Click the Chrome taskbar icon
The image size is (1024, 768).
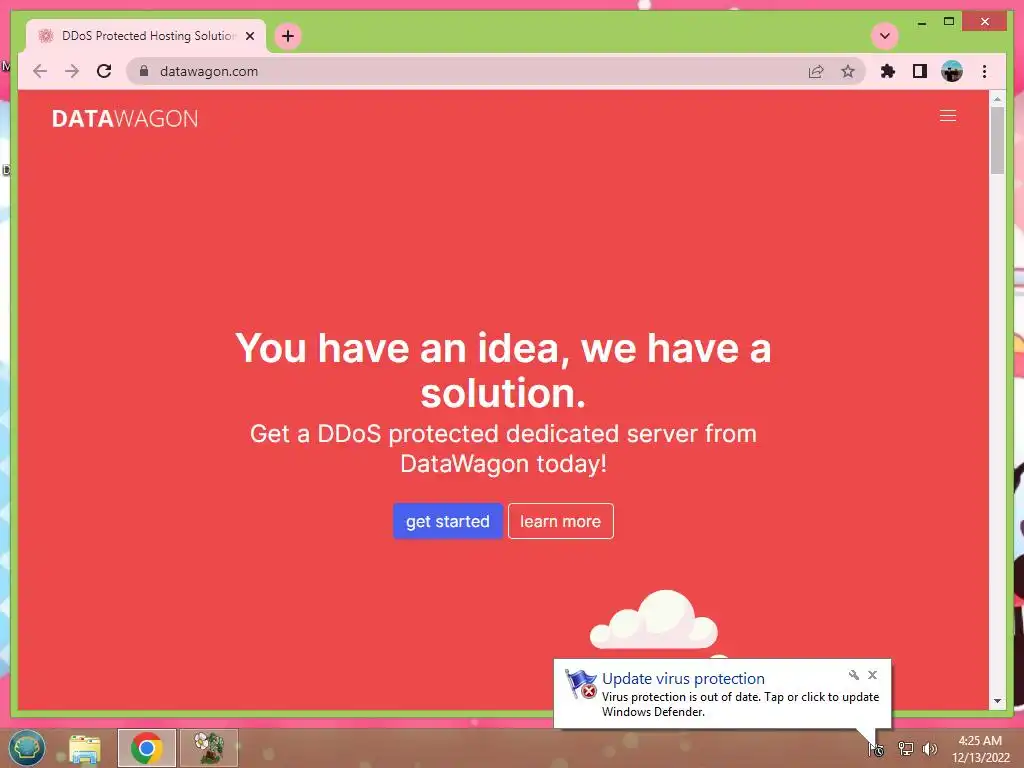point(147,748)
